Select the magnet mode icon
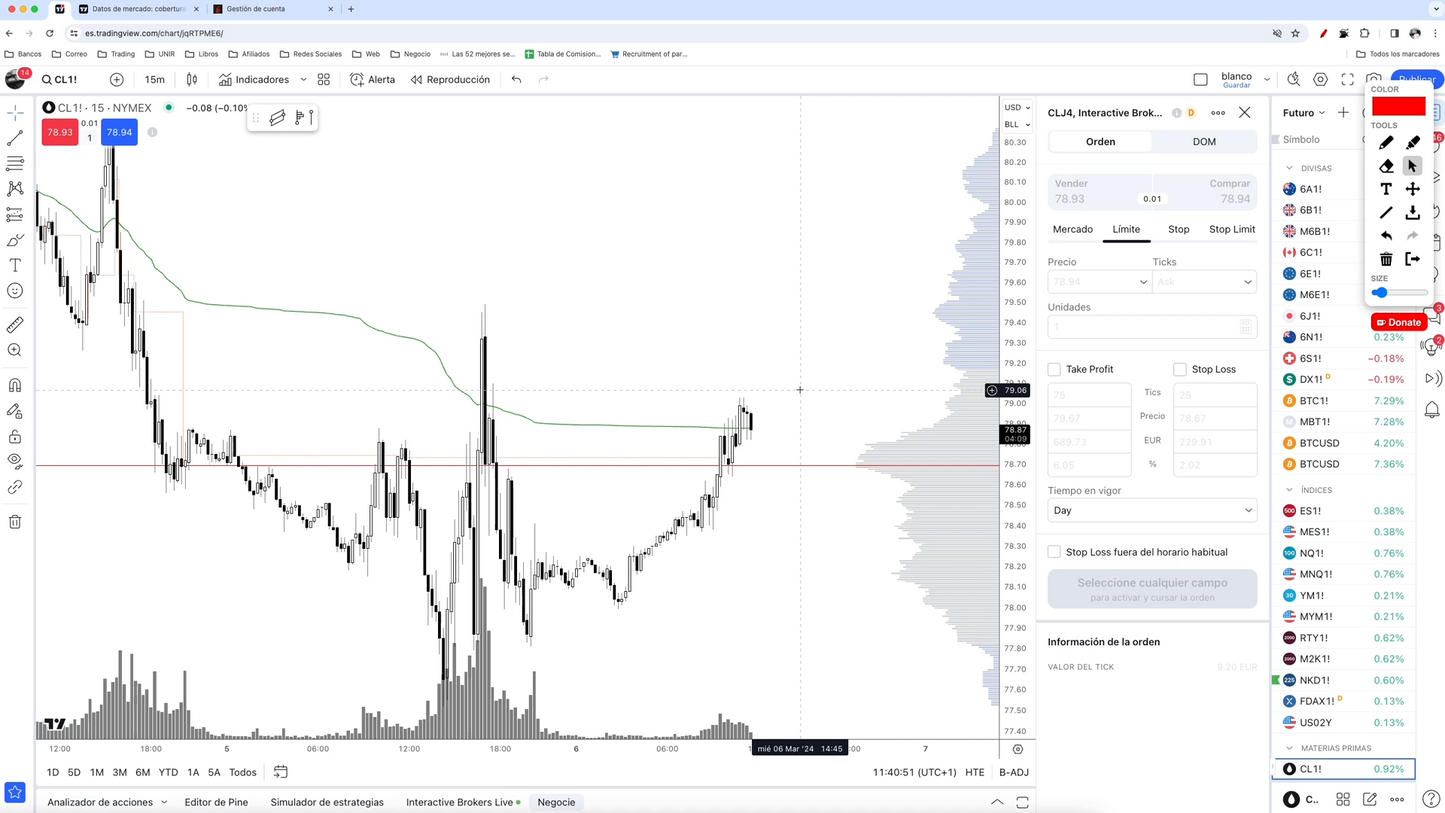 [x=15, y=385]
